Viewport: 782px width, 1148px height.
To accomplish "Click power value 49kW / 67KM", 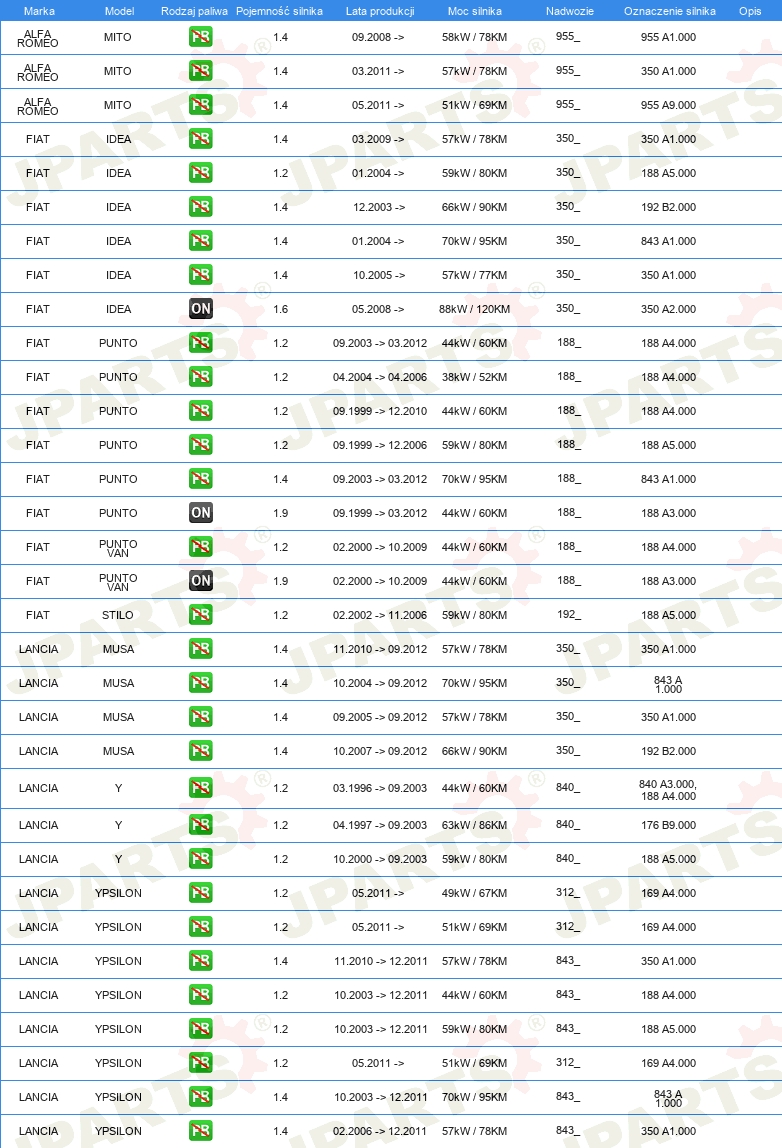I will [x=474, y=892].
